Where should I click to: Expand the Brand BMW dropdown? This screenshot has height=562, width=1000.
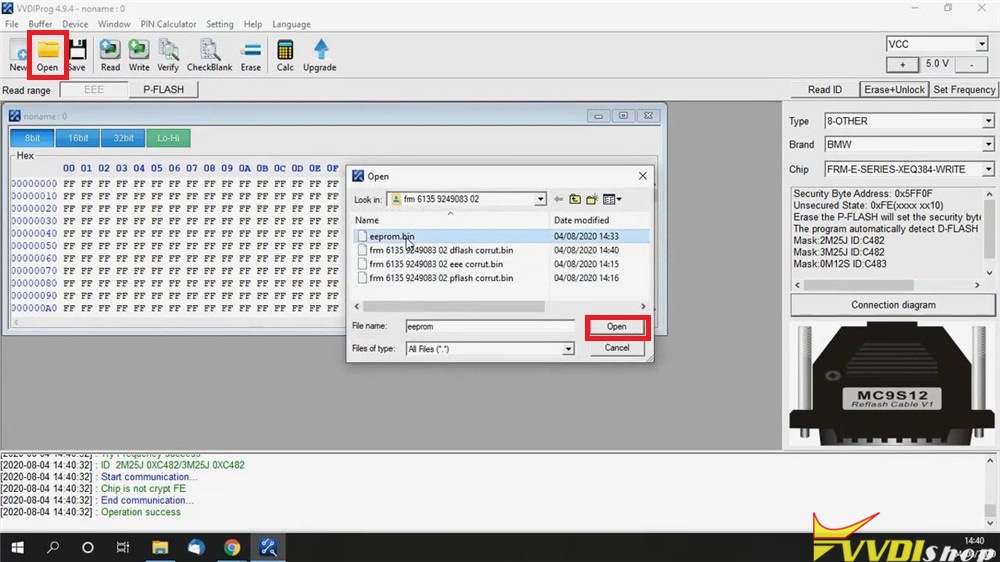coord(988,145)
